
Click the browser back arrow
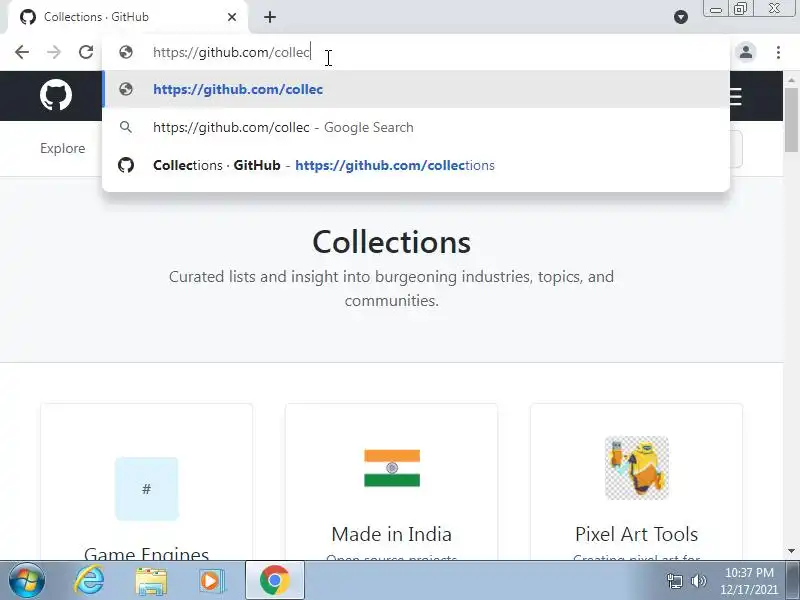(22, 52)
